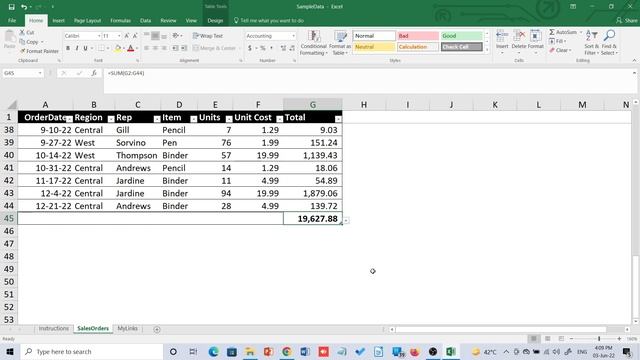Click the Format as Table button

point(340,42)
